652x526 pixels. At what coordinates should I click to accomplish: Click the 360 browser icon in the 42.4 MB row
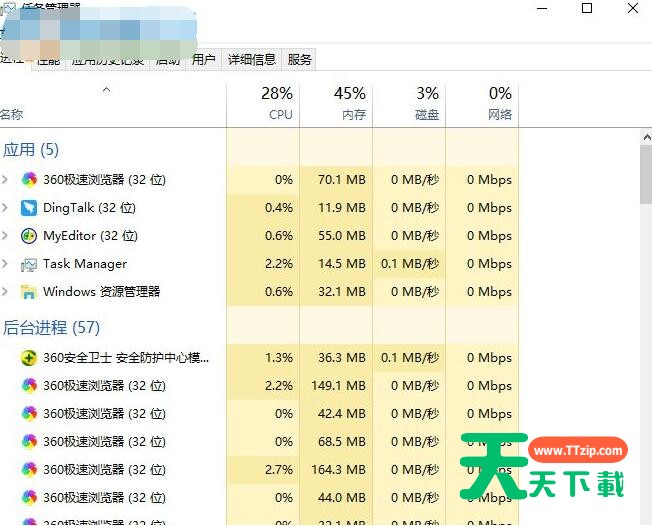(x=29, y=414)
